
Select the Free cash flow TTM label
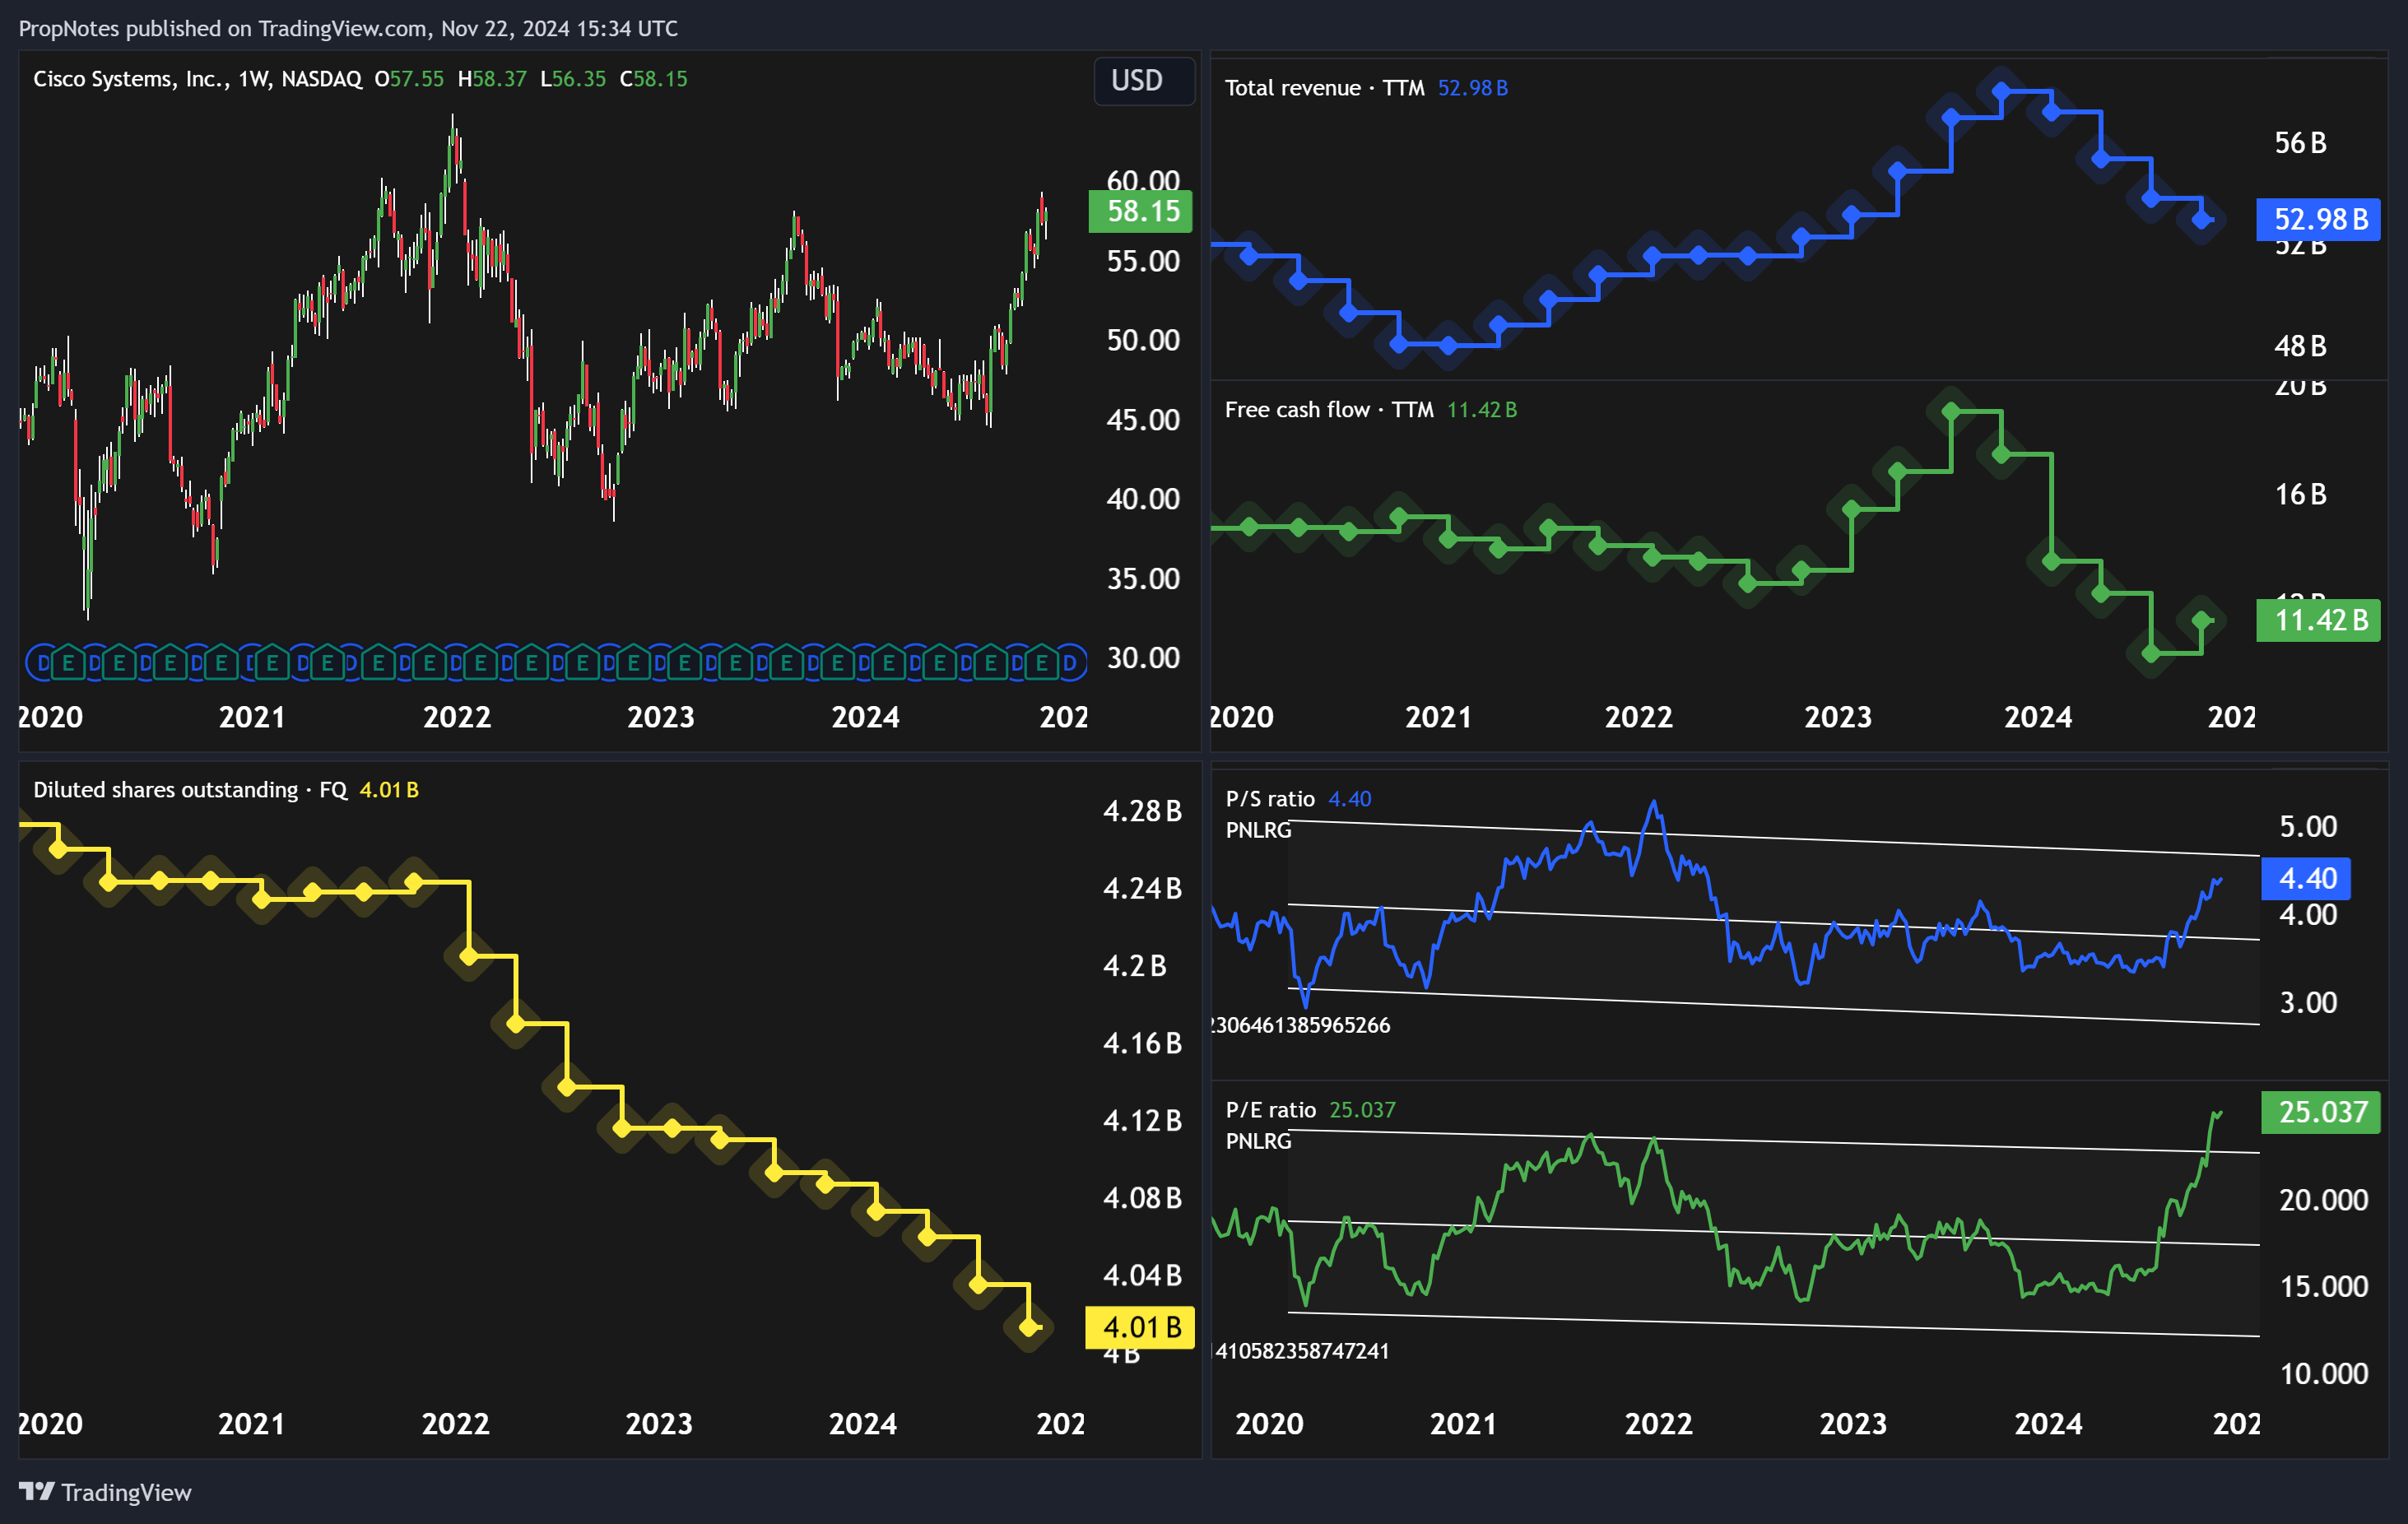1328,410
